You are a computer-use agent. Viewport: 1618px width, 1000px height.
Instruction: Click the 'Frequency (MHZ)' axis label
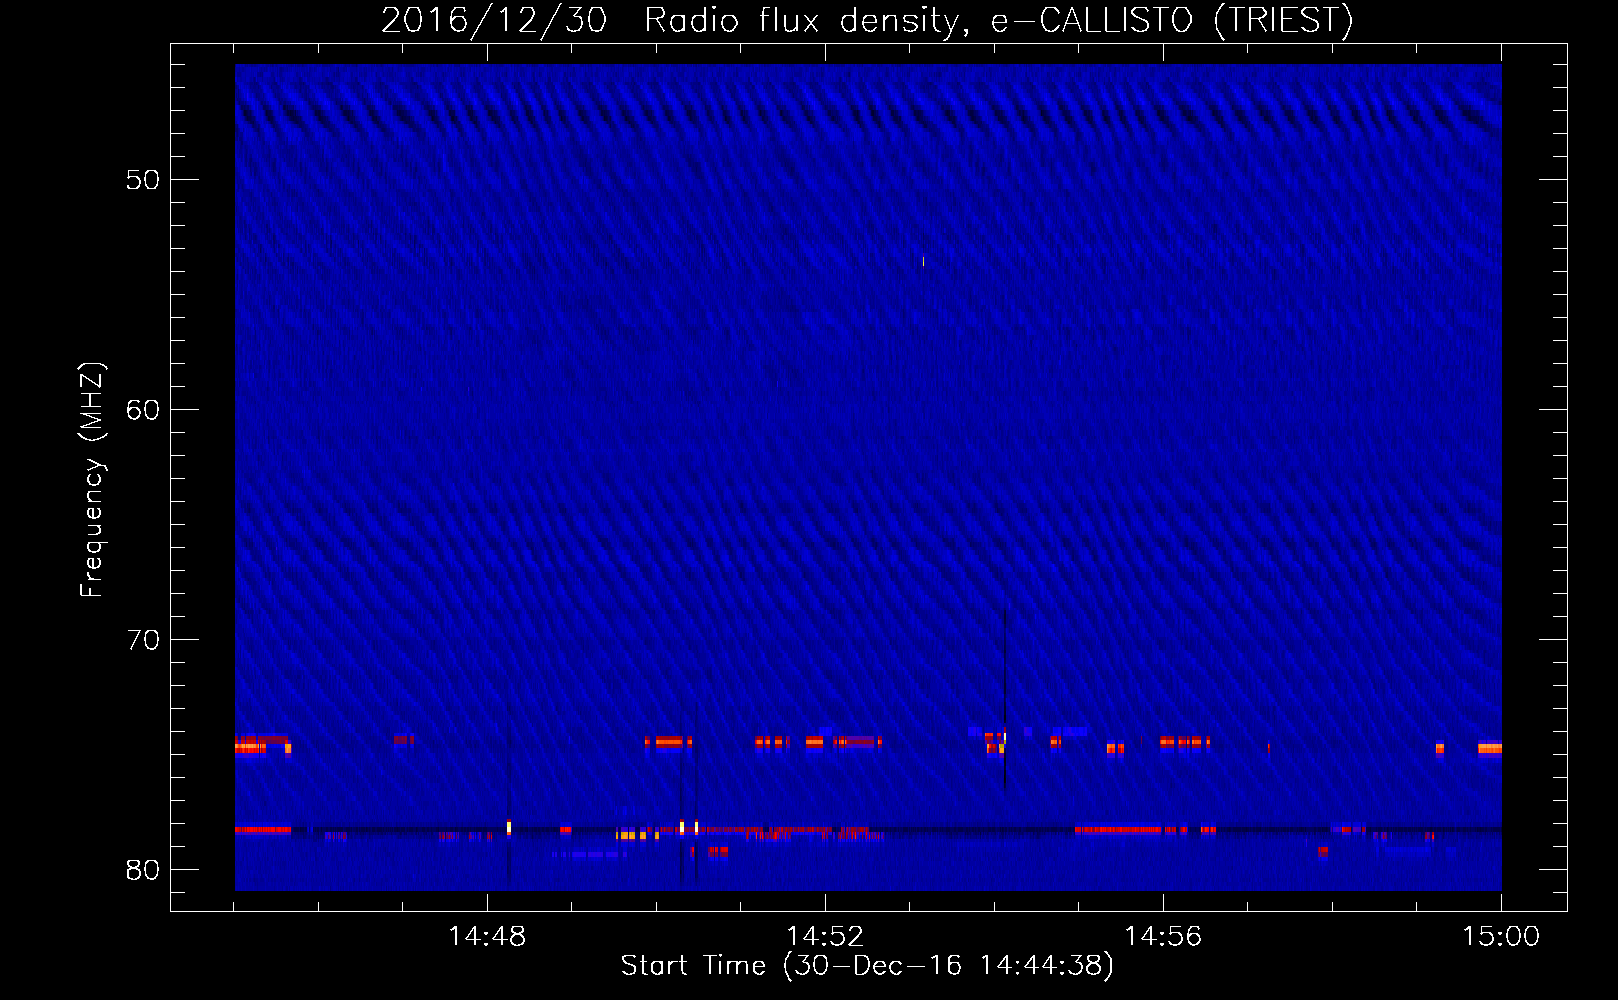point(91,480)
